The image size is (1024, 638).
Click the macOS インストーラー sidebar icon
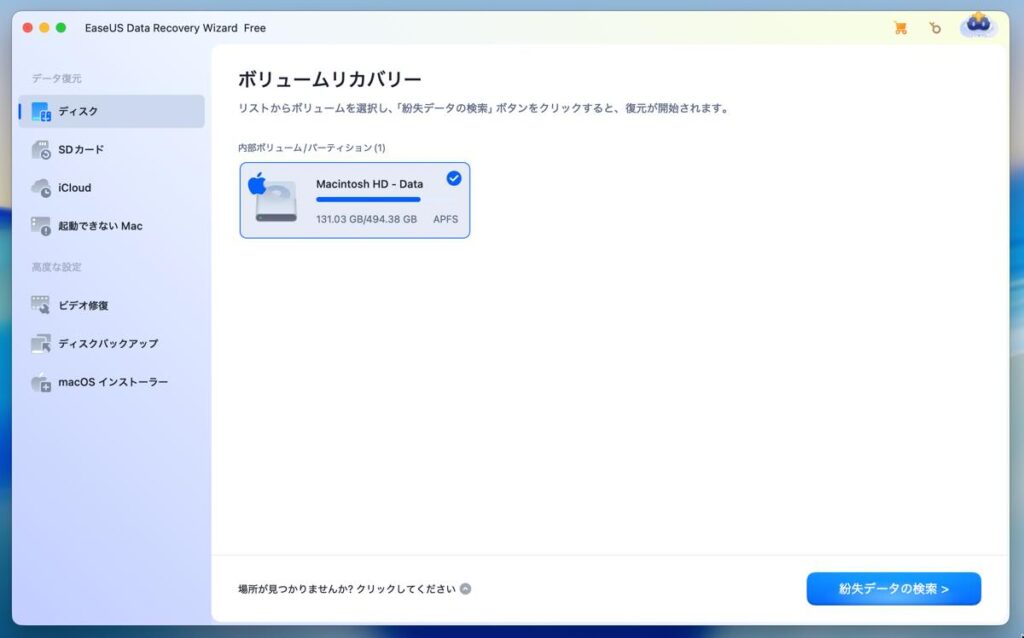(41, 382)
